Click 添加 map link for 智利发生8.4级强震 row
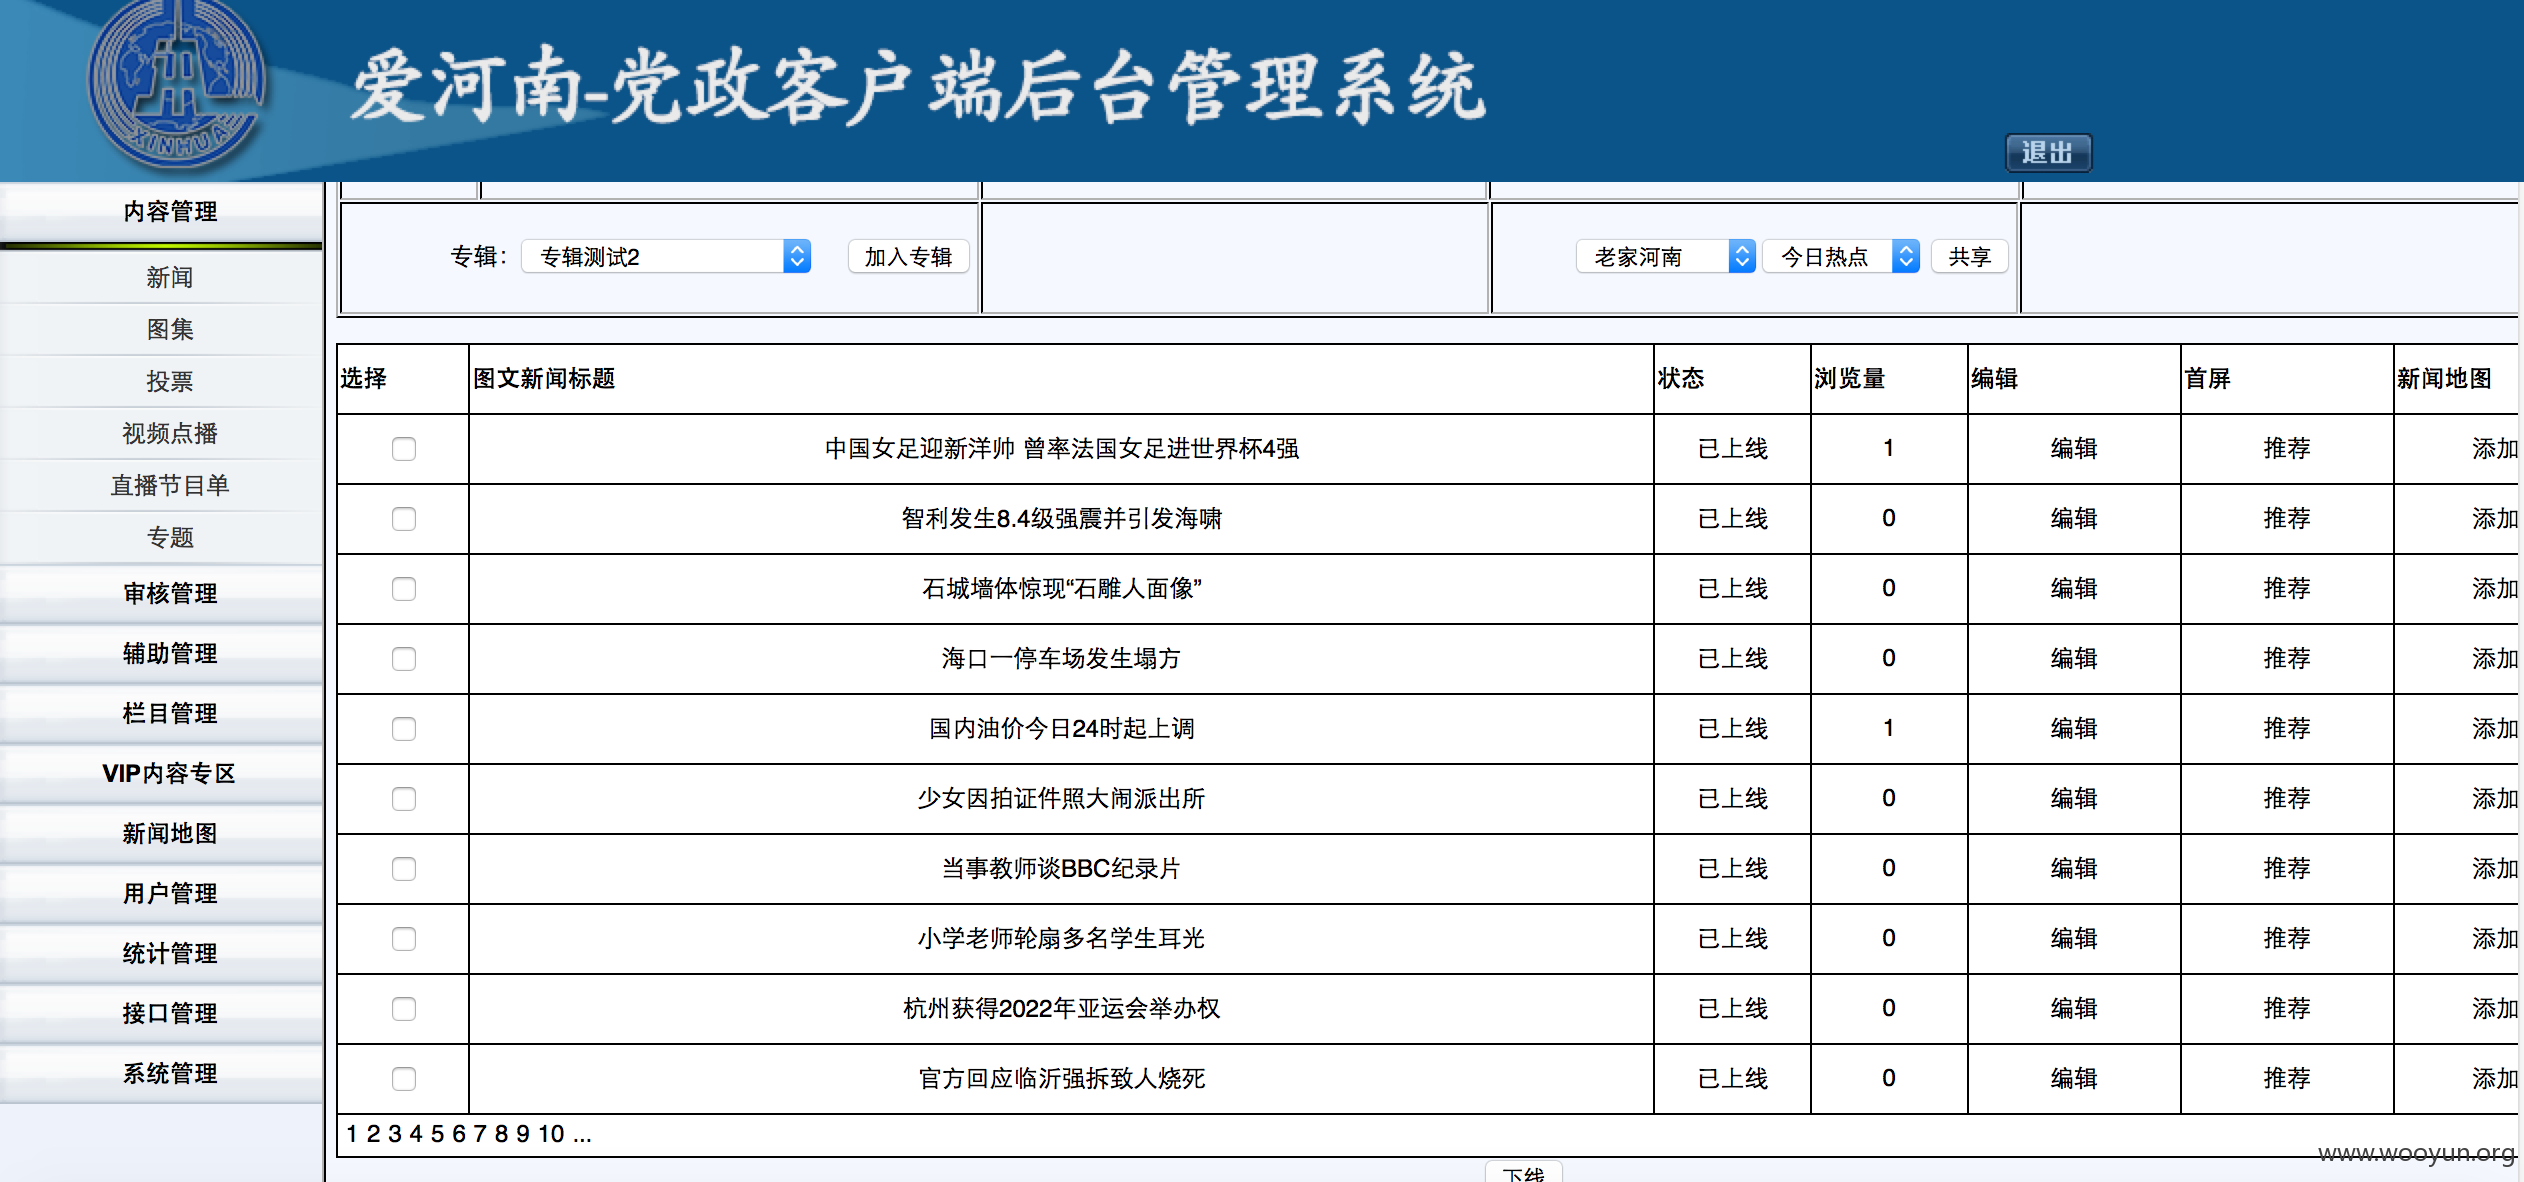The height and width of the screenshot is (1182, 2524). pos(2495,519)
